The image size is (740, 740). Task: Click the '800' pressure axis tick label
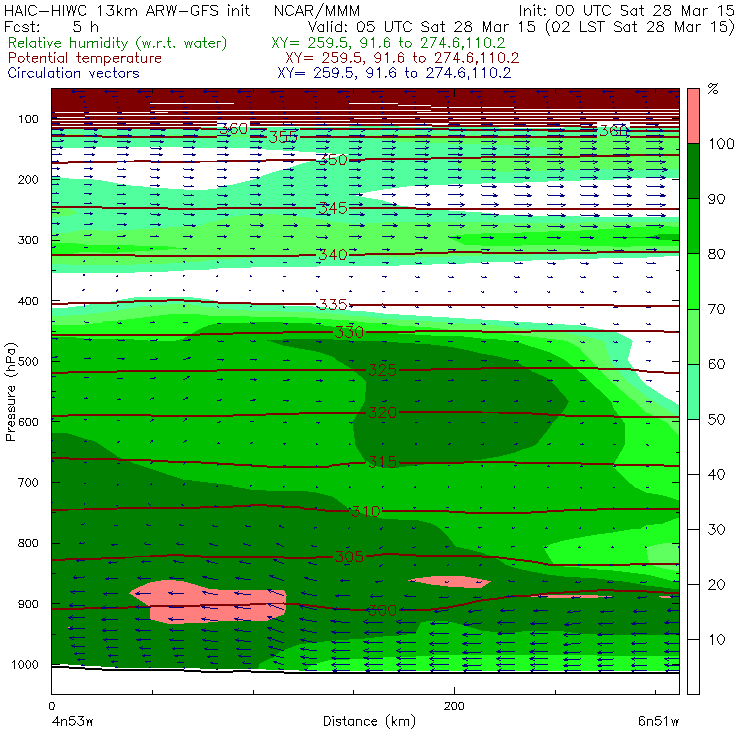click(x=28, y=543)
